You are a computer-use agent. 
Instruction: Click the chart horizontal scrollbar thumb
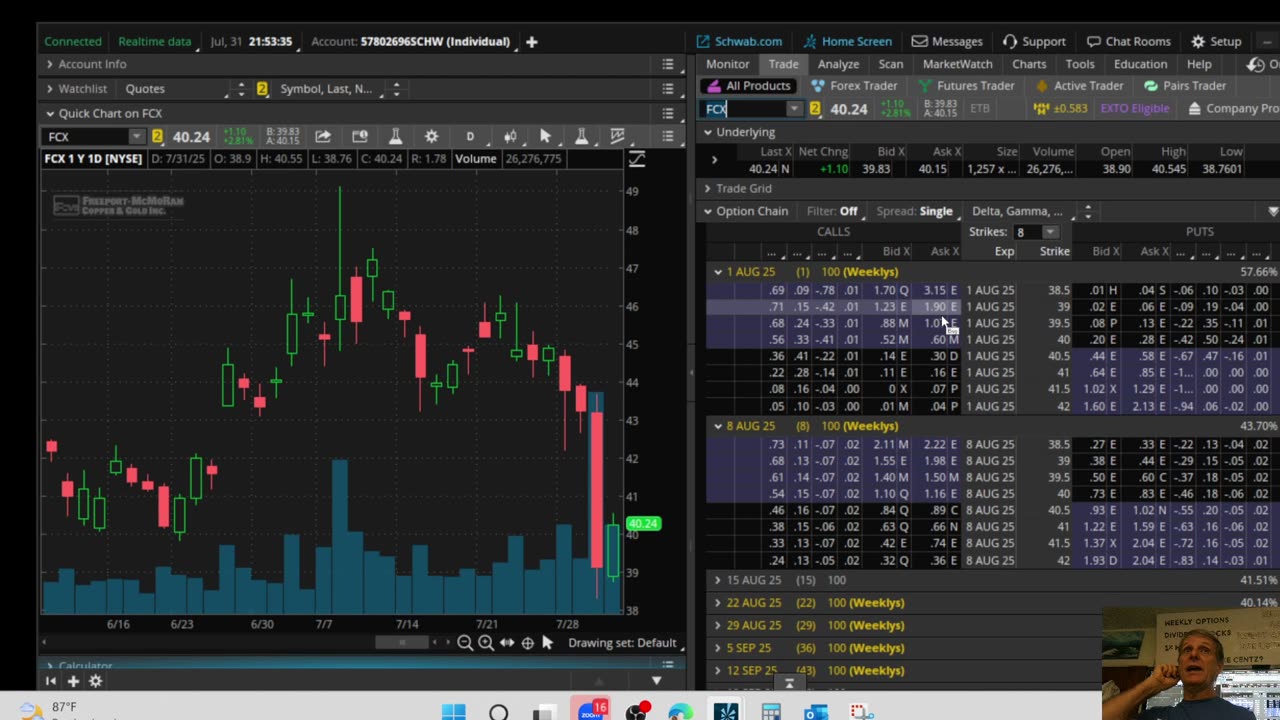402,643
